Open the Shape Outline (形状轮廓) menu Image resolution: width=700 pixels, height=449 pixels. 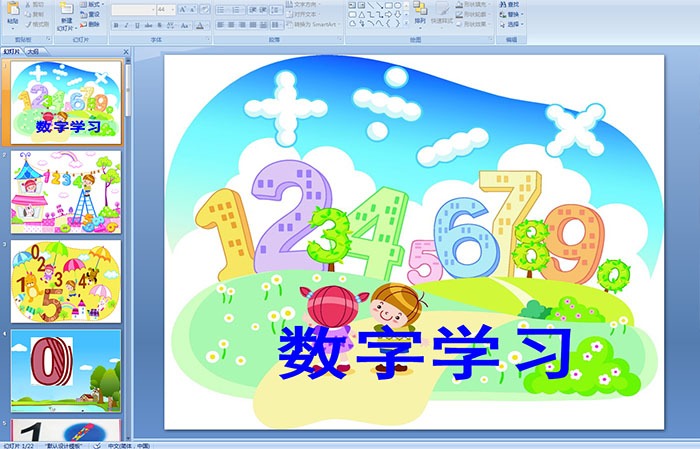[474, 14]
